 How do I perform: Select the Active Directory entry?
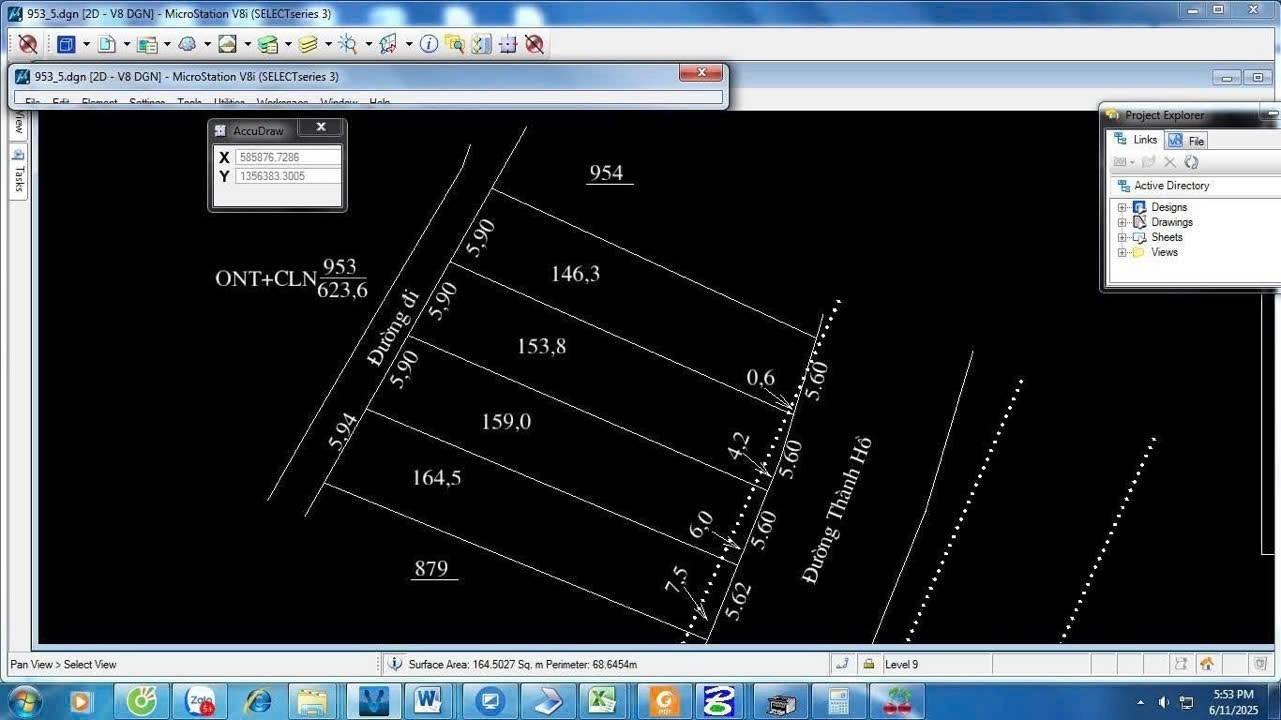1171,186
